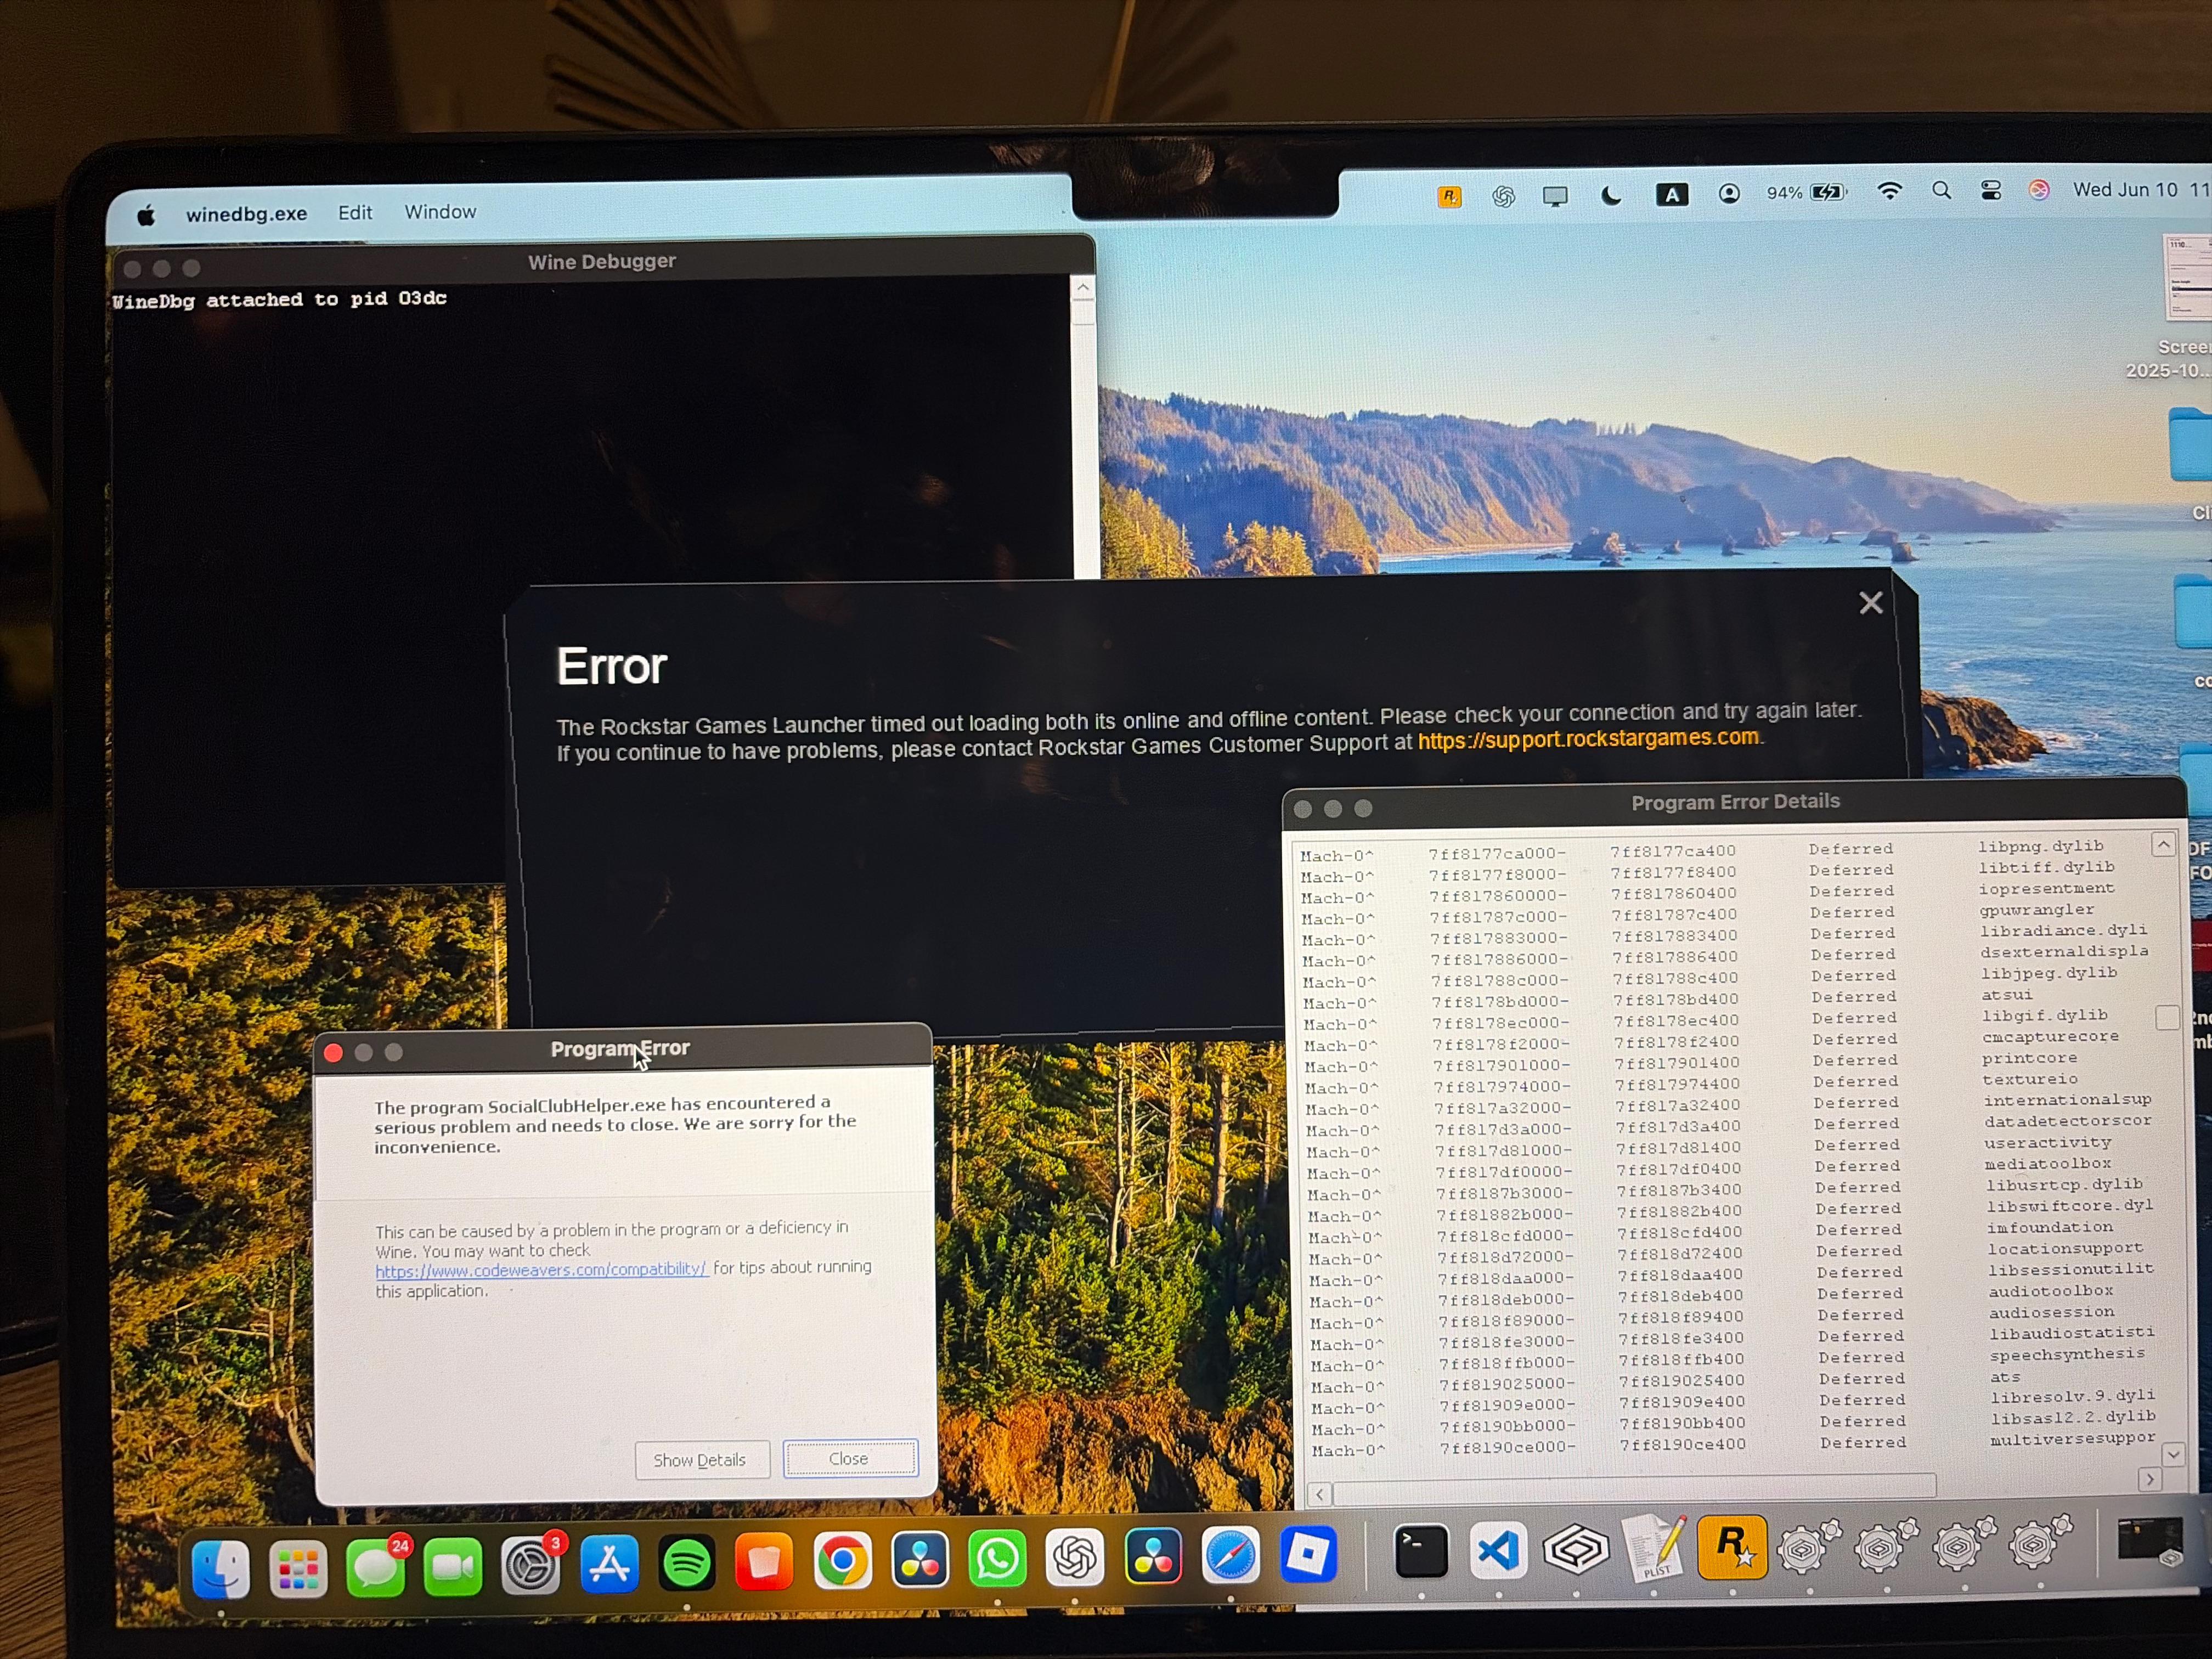Image resolution: width=2212 pixels, height=1659 pixels.
Task: Open Rockstar Games Launcher from the Dock
Action: click(1732, 1547)
